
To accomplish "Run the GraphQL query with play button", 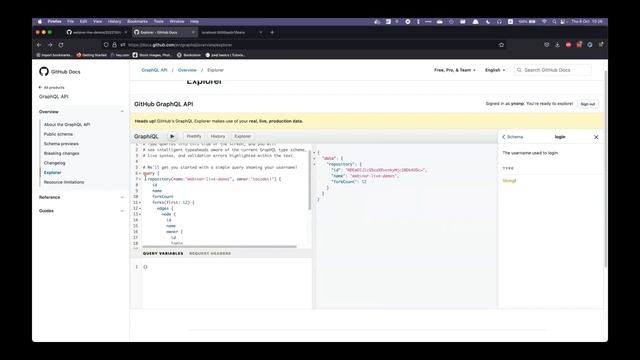I will [x=172, y=136].
